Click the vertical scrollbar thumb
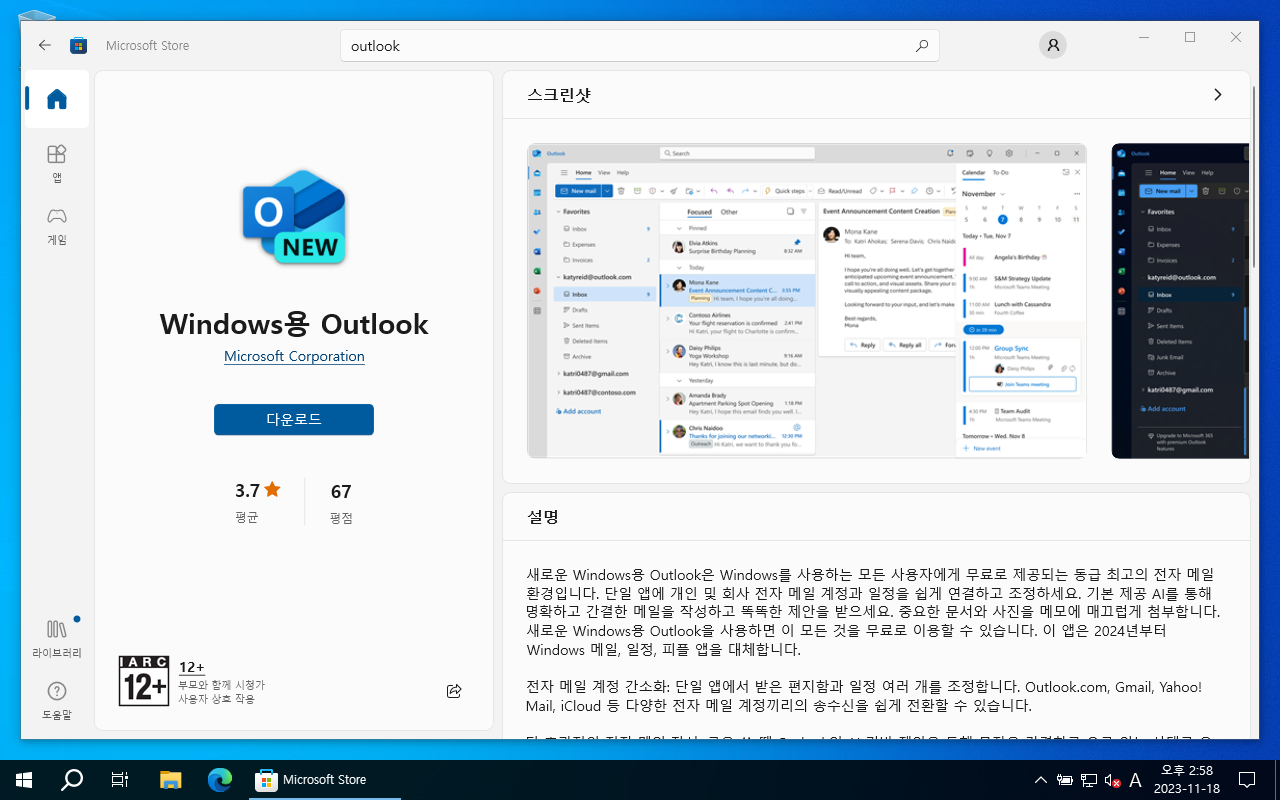 (x=1254, y=178)
